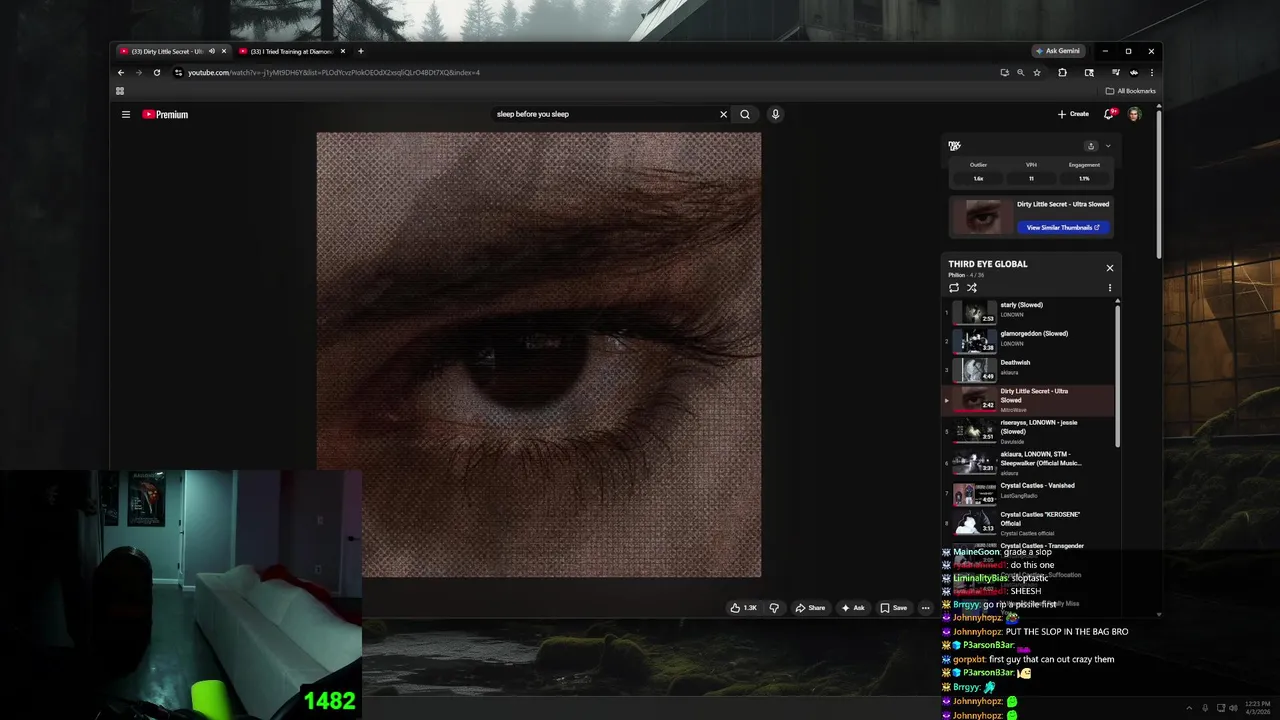1280x720 pixels.
Task: Show hidden taskbar tray icons
Action: click(1189, 708)
